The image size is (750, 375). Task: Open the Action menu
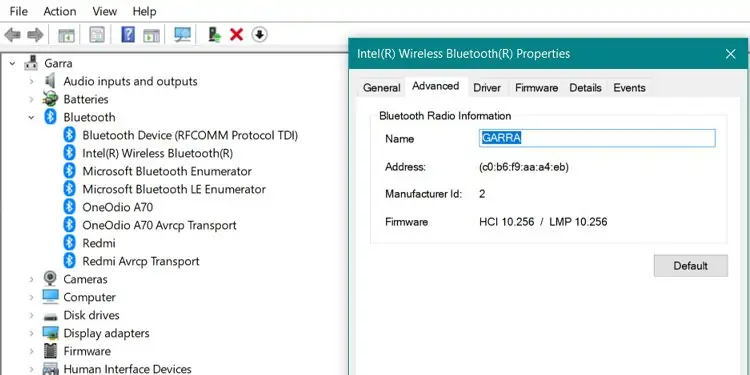(60, 11)
